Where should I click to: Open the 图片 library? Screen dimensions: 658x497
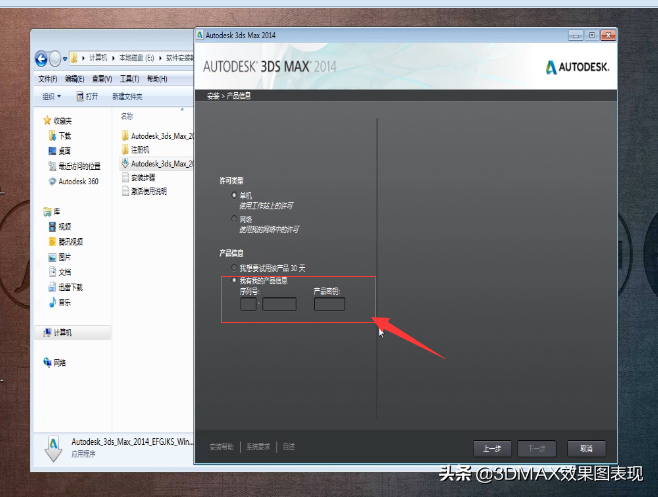pos(60,257)
